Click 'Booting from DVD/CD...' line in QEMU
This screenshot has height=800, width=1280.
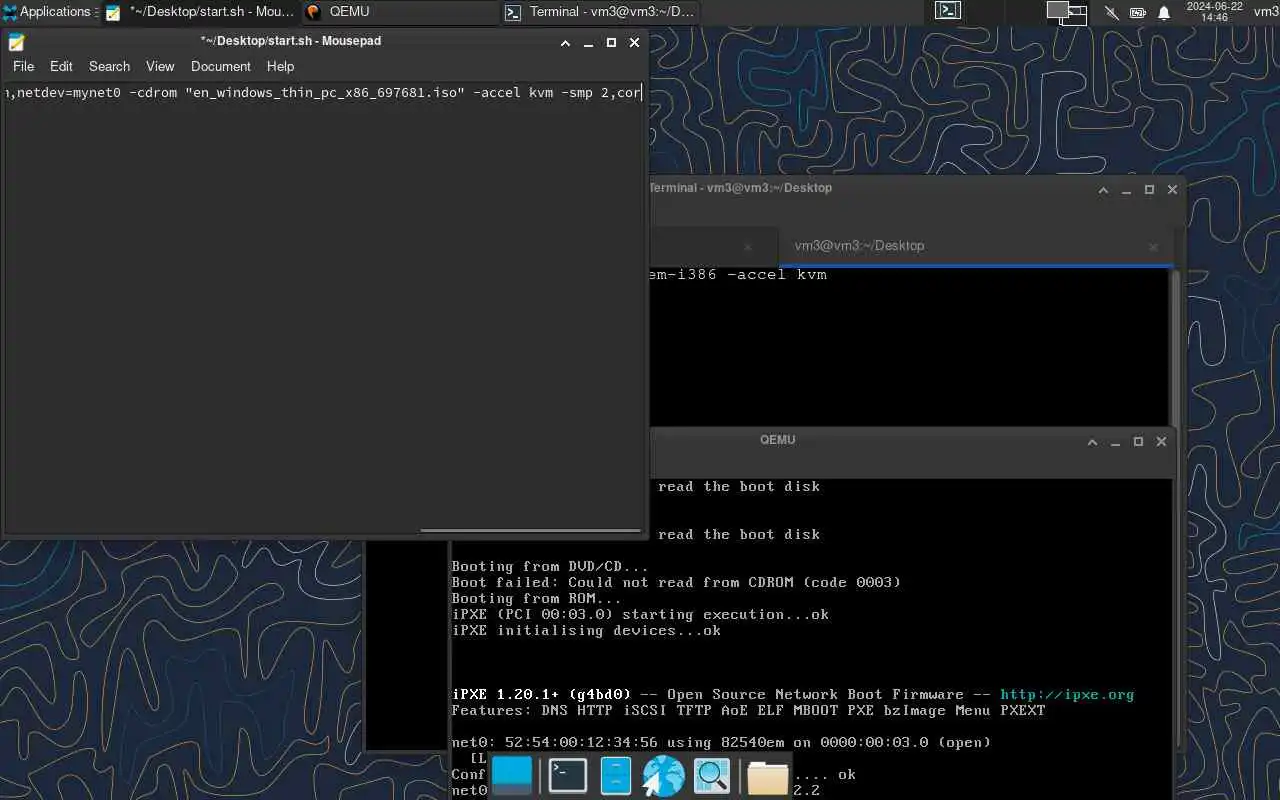(550, 566)
